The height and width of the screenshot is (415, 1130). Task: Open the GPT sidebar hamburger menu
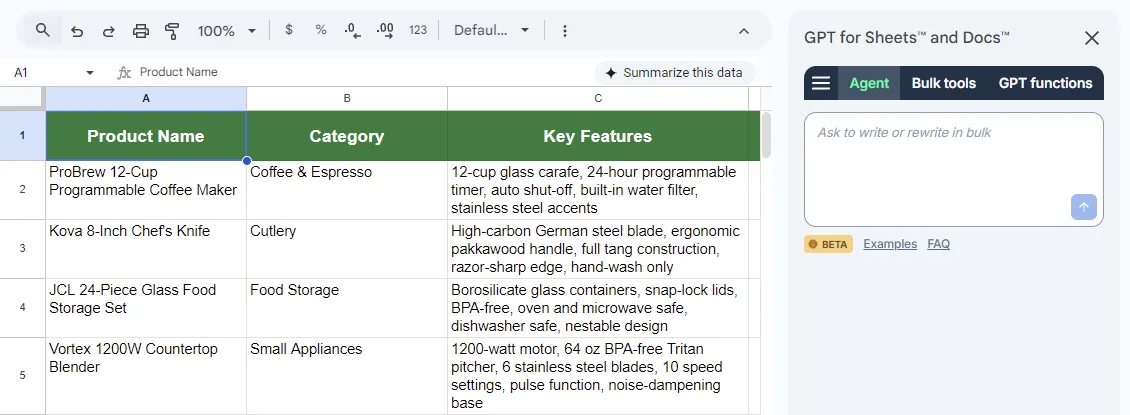[821, 83]
